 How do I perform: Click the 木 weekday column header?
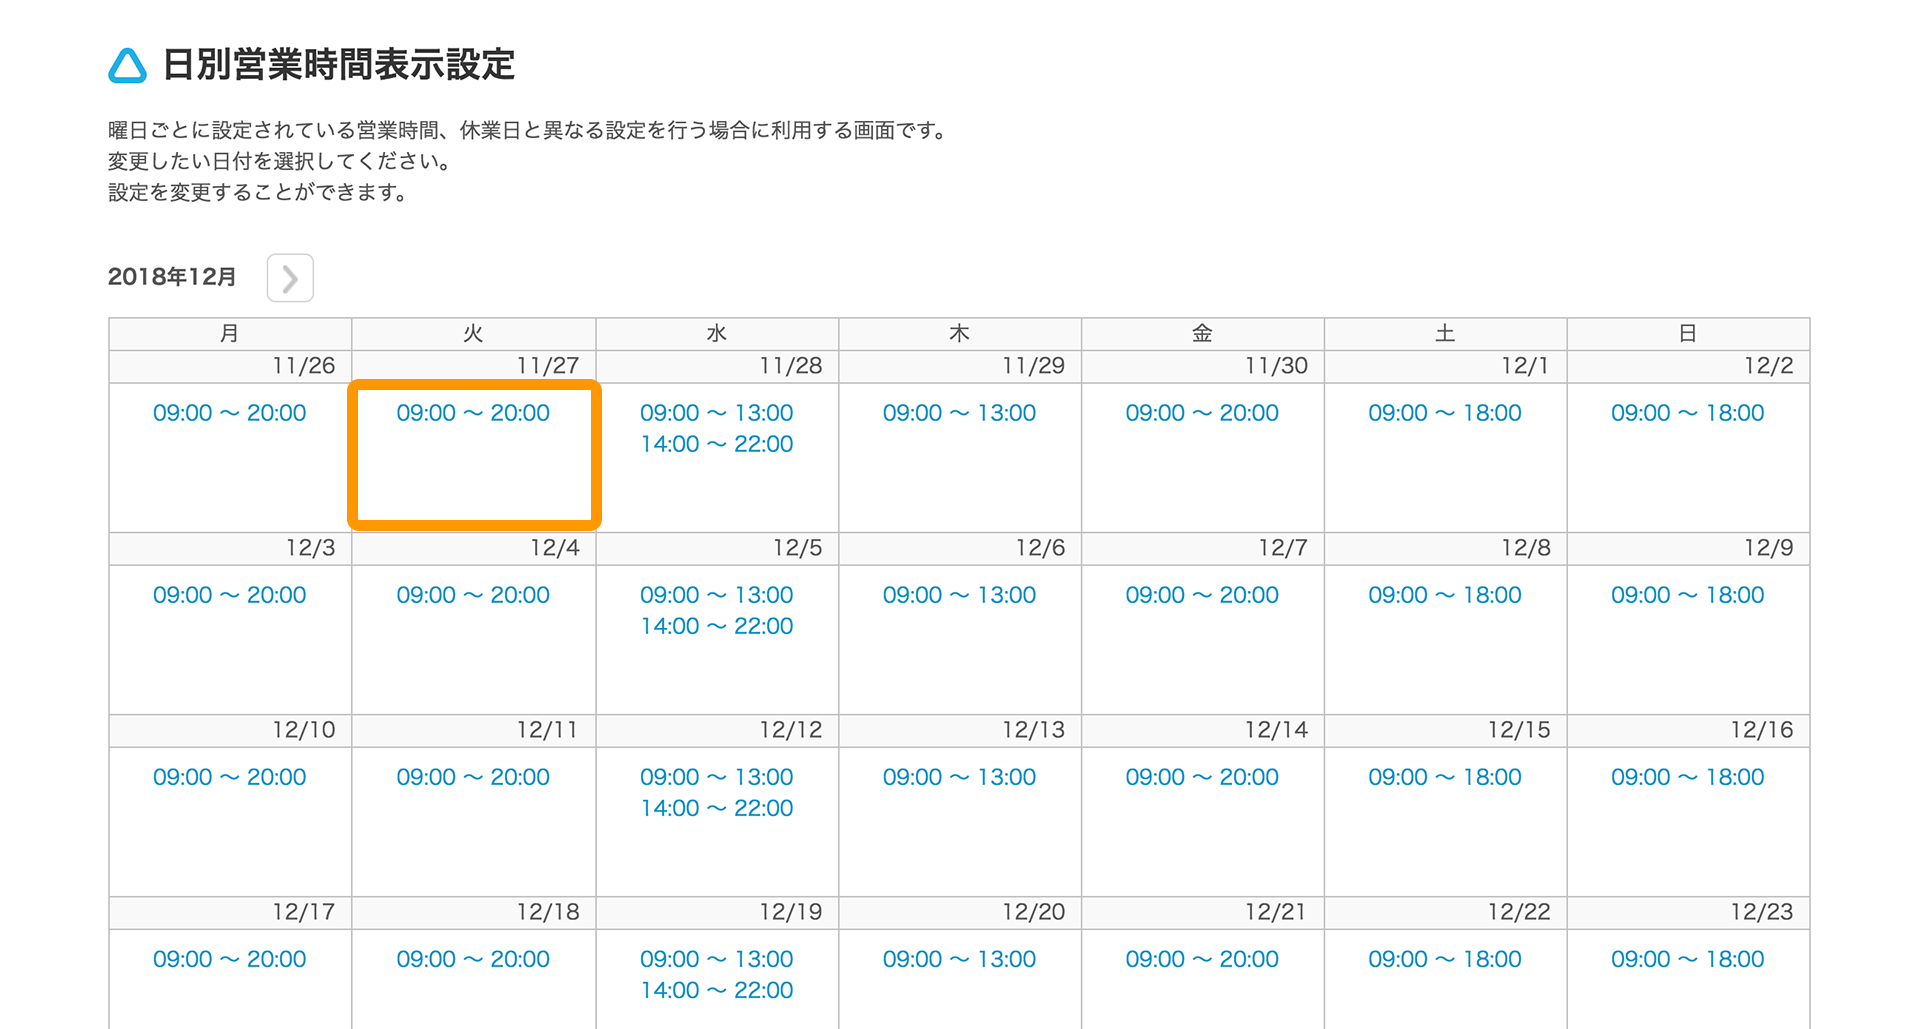click(x=959, y=334)
